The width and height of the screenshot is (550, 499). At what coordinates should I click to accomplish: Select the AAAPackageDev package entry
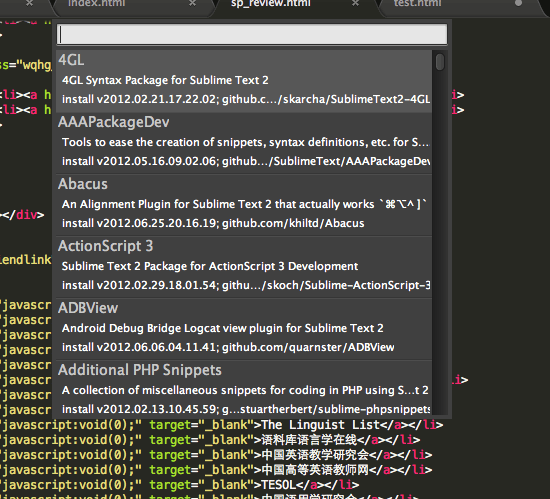[244, 143]
